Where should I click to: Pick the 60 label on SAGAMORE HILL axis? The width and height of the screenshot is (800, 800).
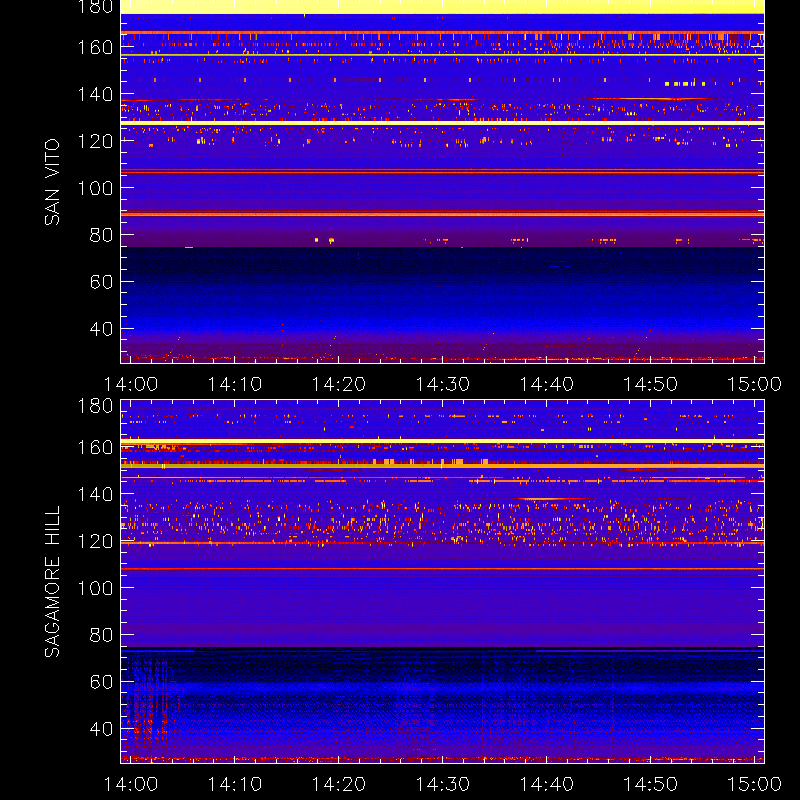pos(101,682)
